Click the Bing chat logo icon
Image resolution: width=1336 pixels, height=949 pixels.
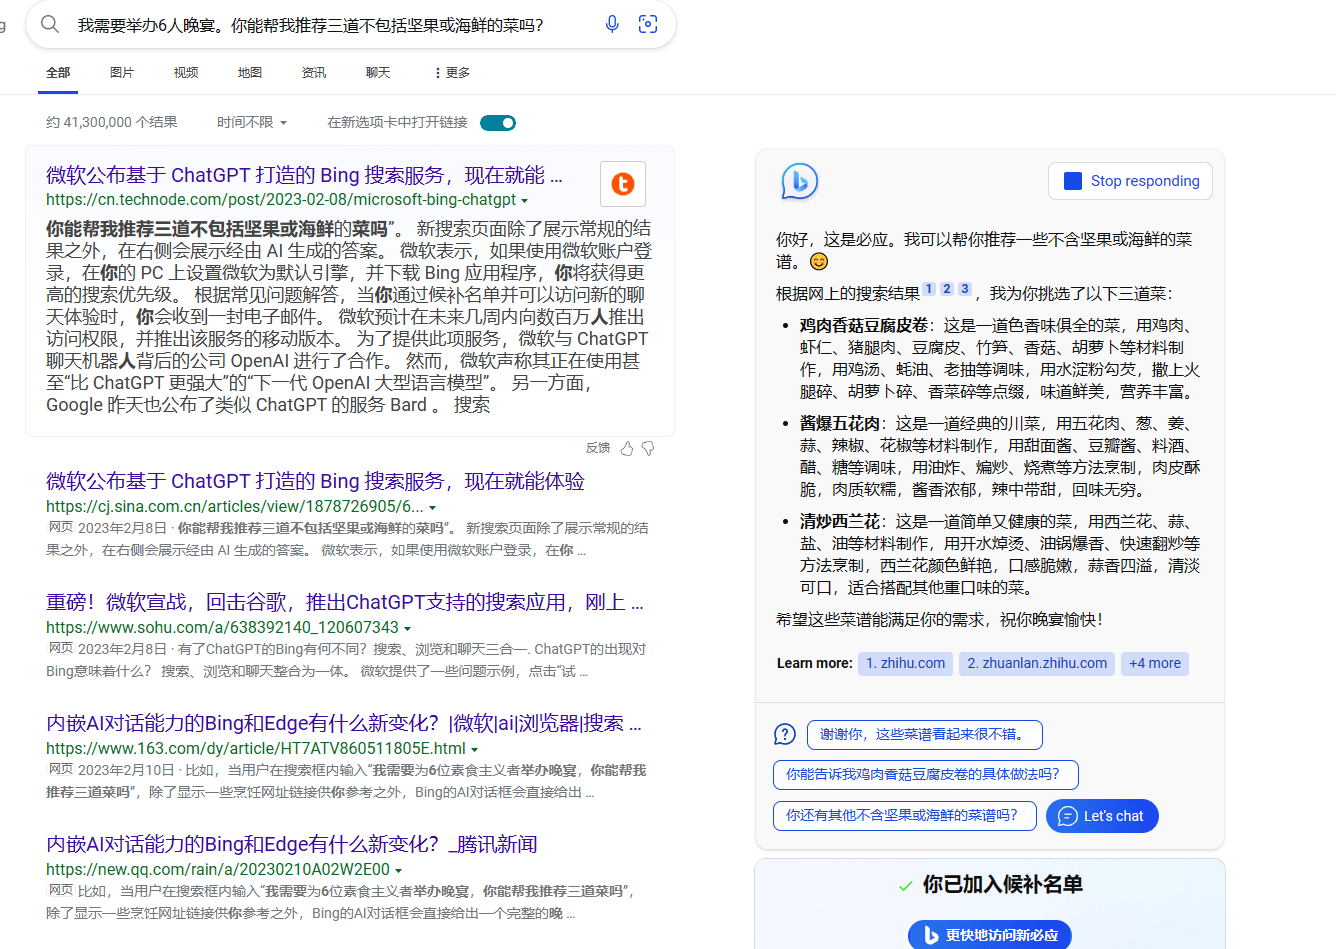(x=799, y=181)
